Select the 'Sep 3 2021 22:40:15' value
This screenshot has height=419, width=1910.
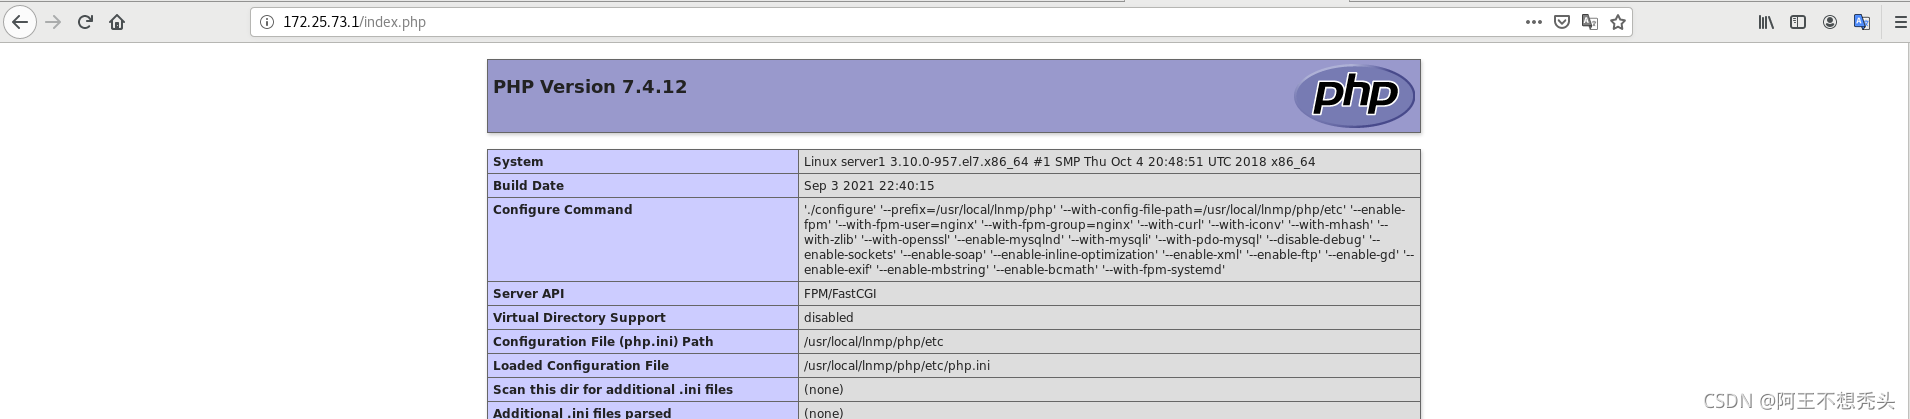[869, 186]
